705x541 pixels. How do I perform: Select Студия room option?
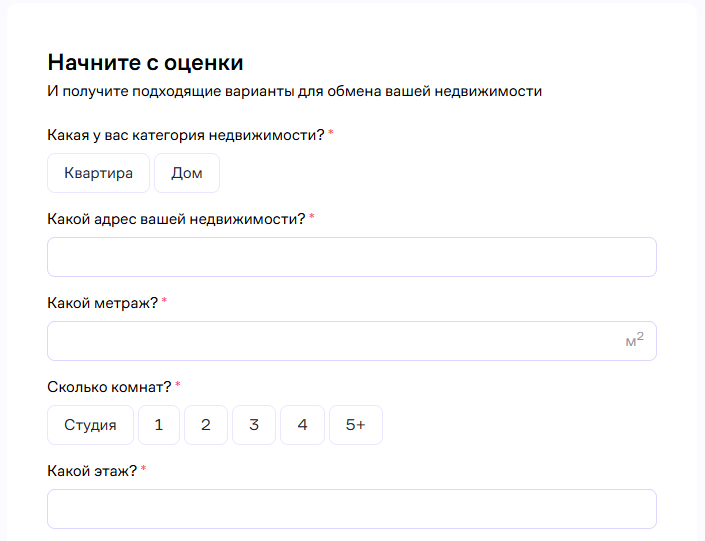pyautogui.click(x=90, y=425)
